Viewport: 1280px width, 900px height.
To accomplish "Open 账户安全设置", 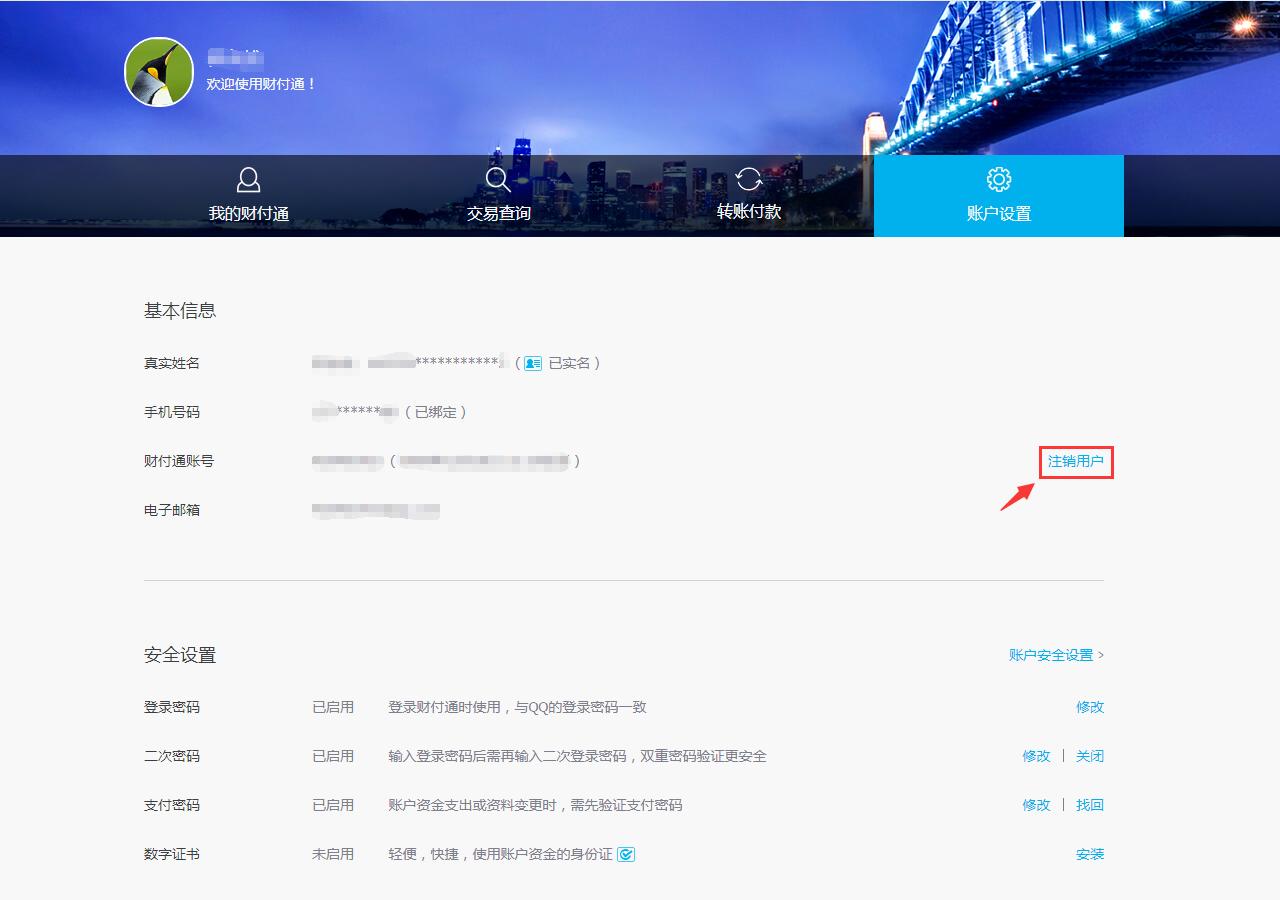I will click(1050, 655).
